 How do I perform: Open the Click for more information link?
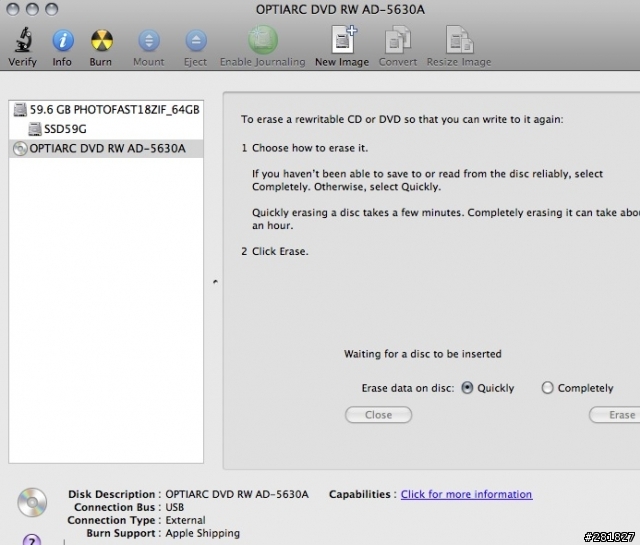(466, 494)
